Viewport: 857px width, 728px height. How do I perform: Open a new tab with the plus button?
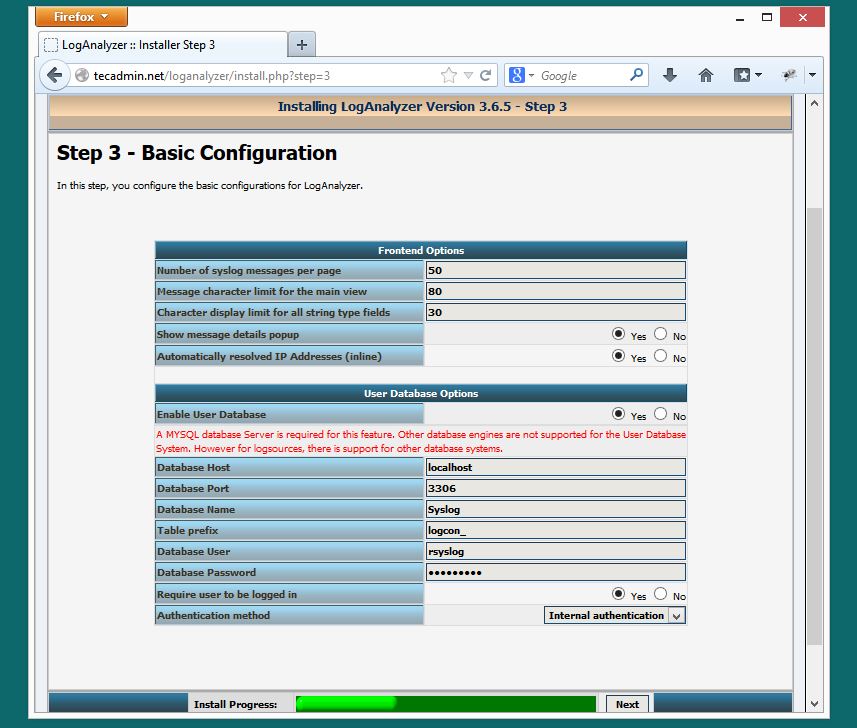(302, 45)
